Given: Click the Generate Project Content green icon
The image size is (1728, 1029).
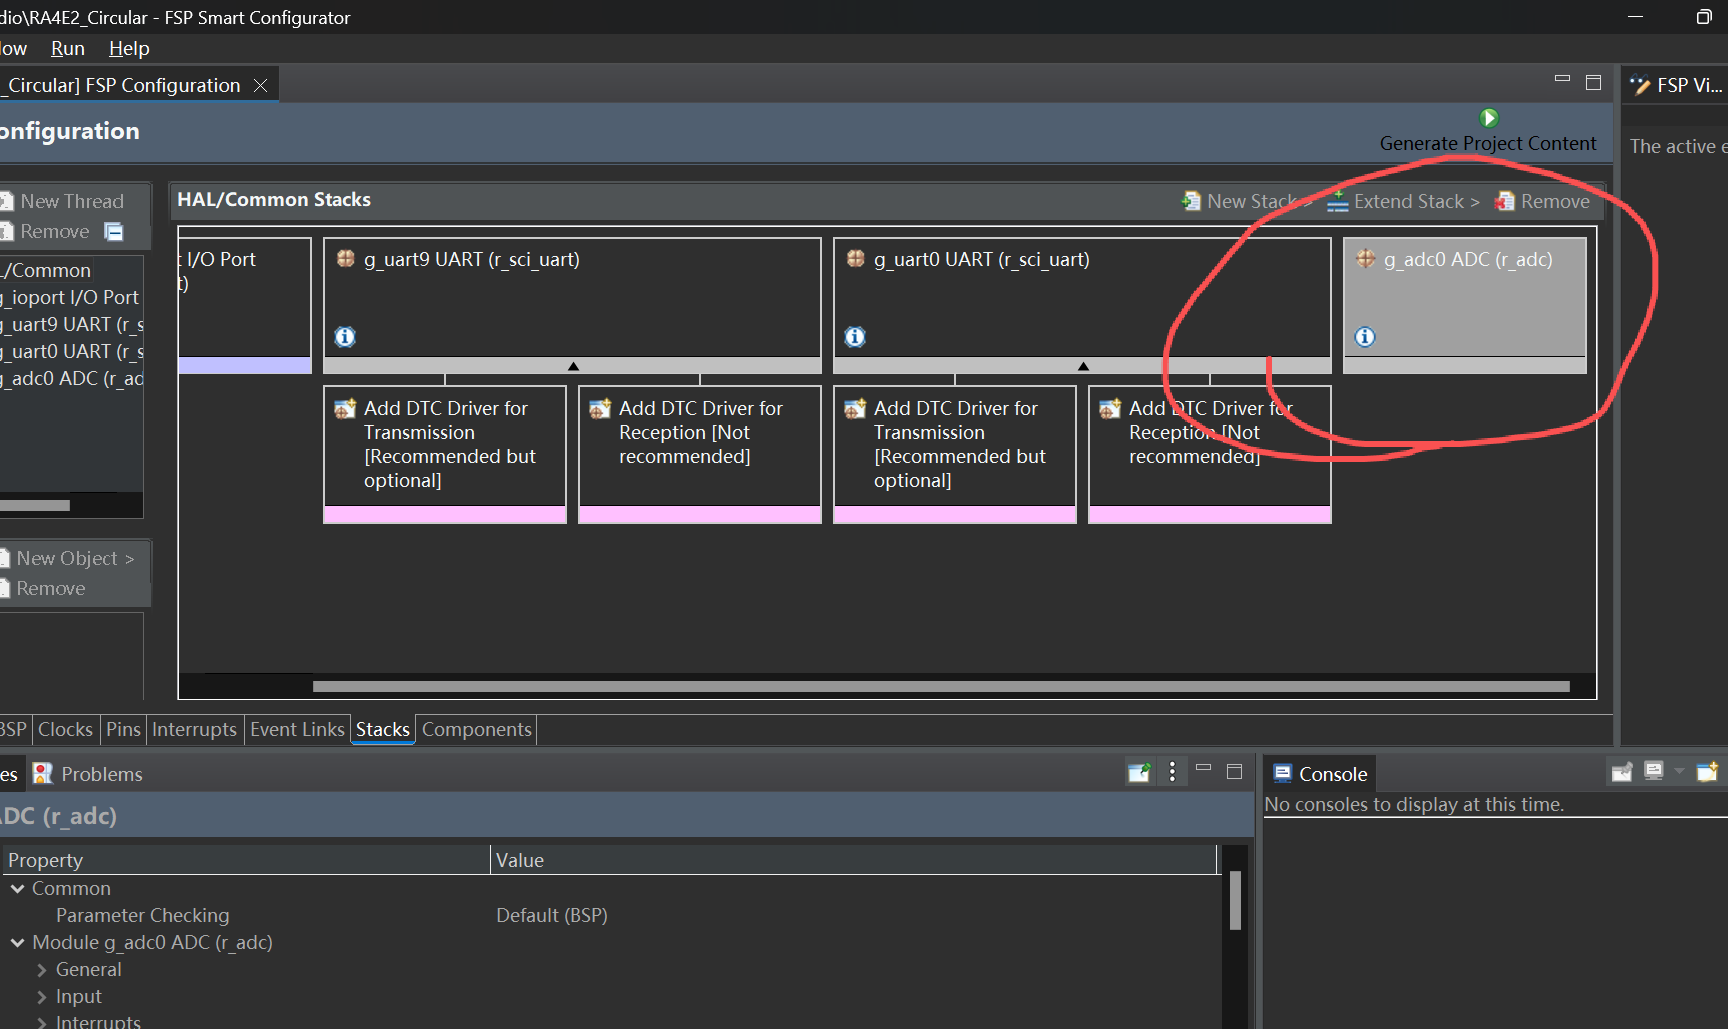Looking at the screenshot, I should tap(1489, 118).
